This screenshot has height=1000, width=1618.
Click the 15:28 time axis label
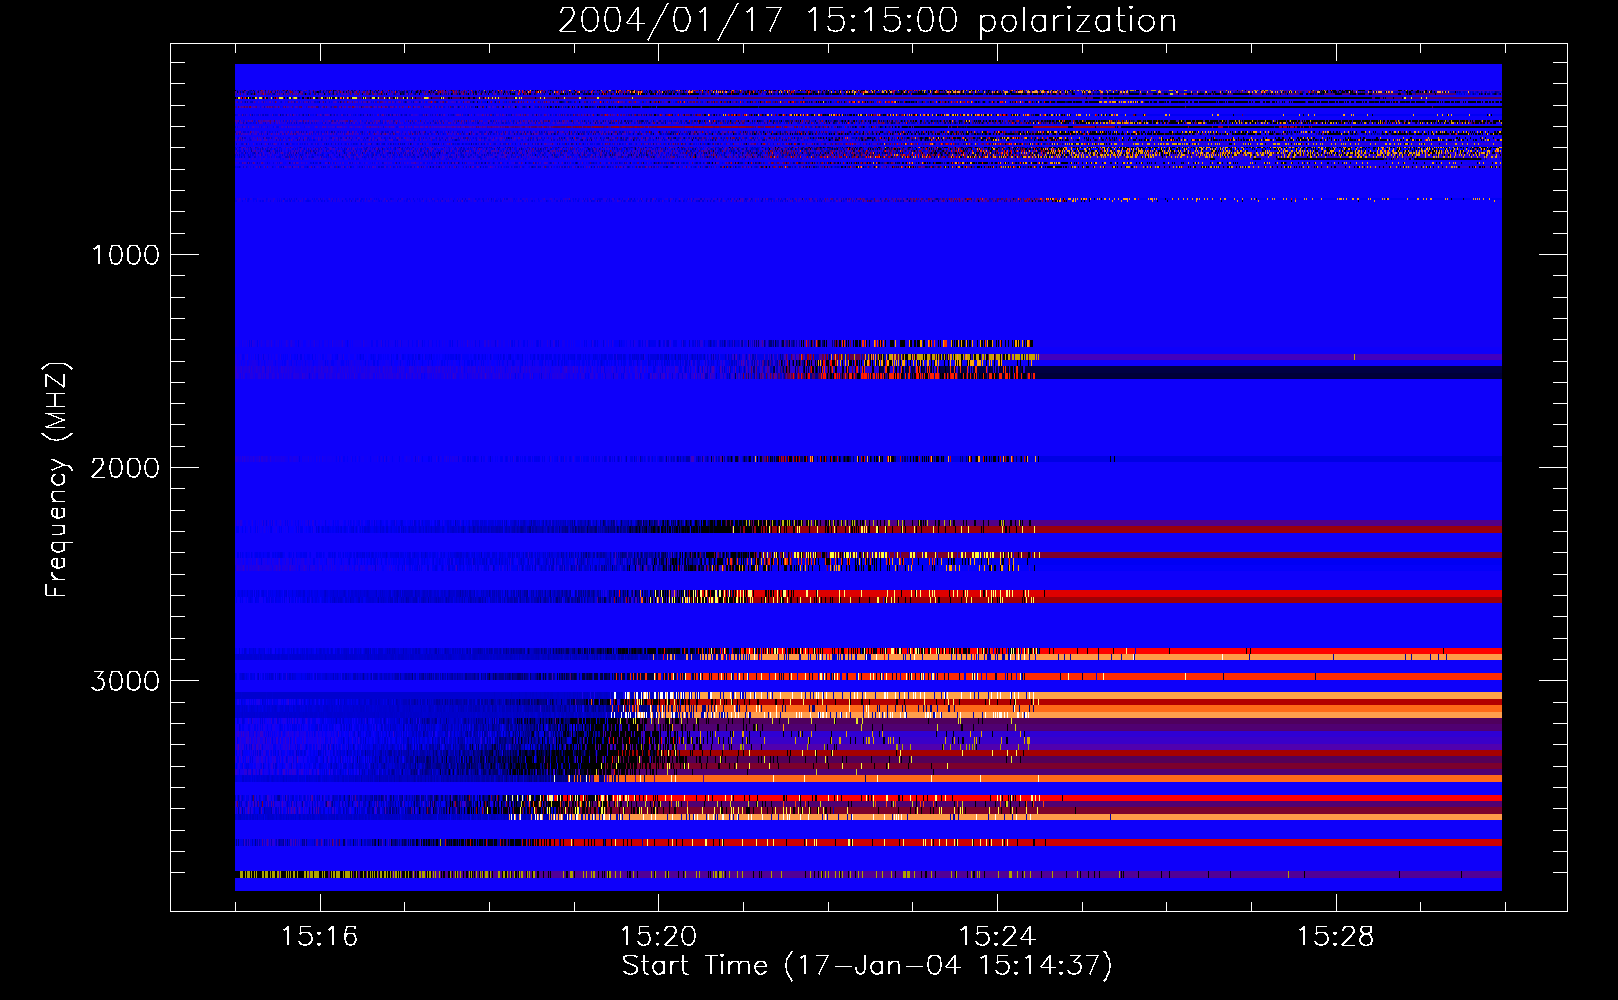click(1336, 937)
